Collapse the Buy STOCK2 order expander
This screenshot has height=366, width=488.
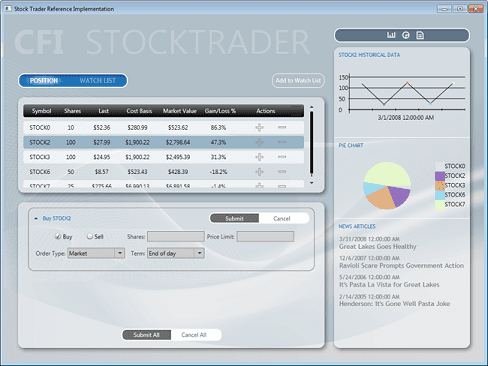click(36, 219)
